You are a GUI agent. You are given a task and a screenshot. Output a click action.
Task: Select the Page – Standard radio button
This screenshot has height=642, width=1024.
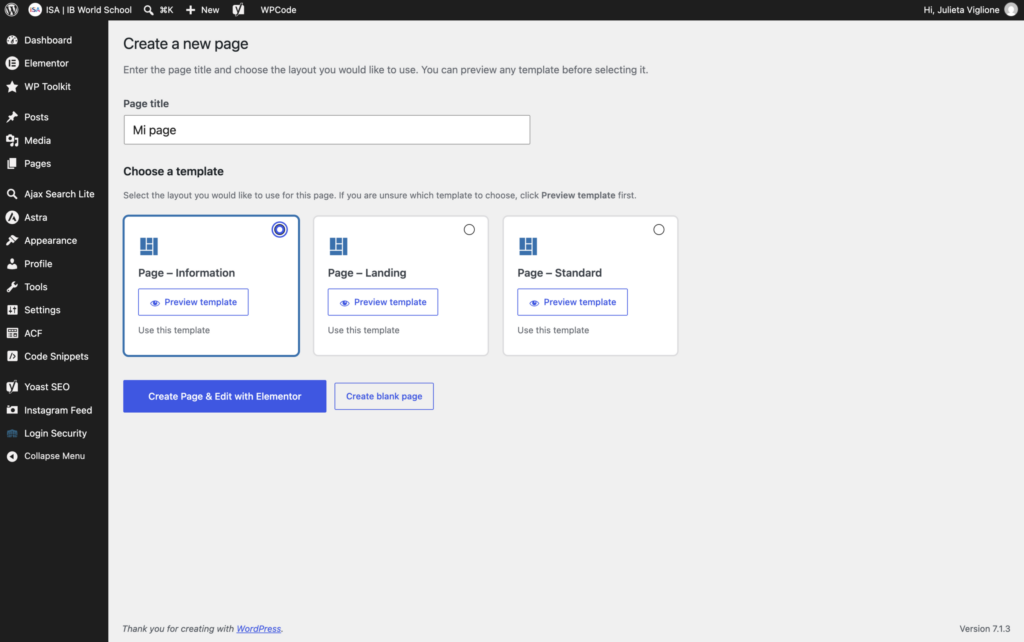click(x=658, y=229)
